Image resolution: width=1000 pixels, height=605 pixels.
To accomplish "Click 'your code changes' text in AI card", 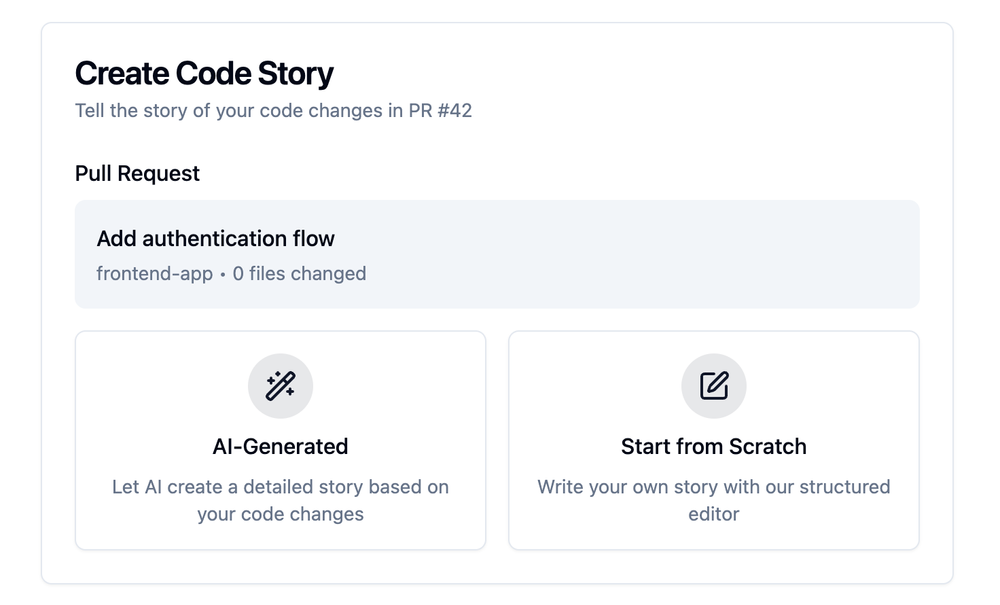I will (x=280, y=514).
